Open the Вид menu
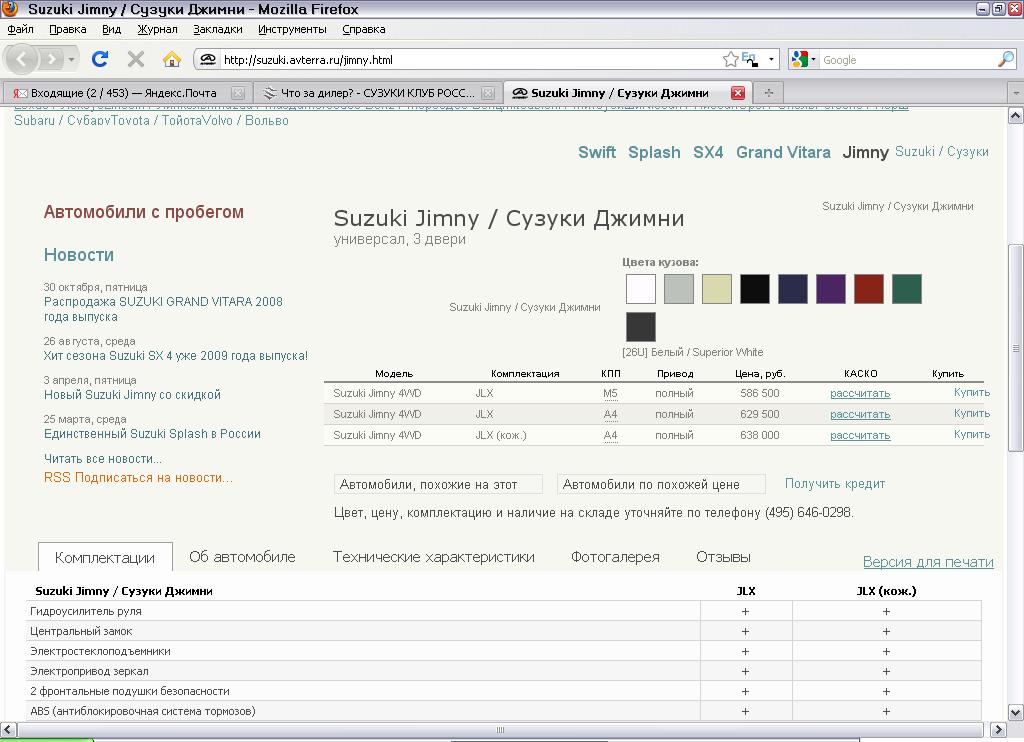Screen dimensions: 1024x742 coord(112,29)
